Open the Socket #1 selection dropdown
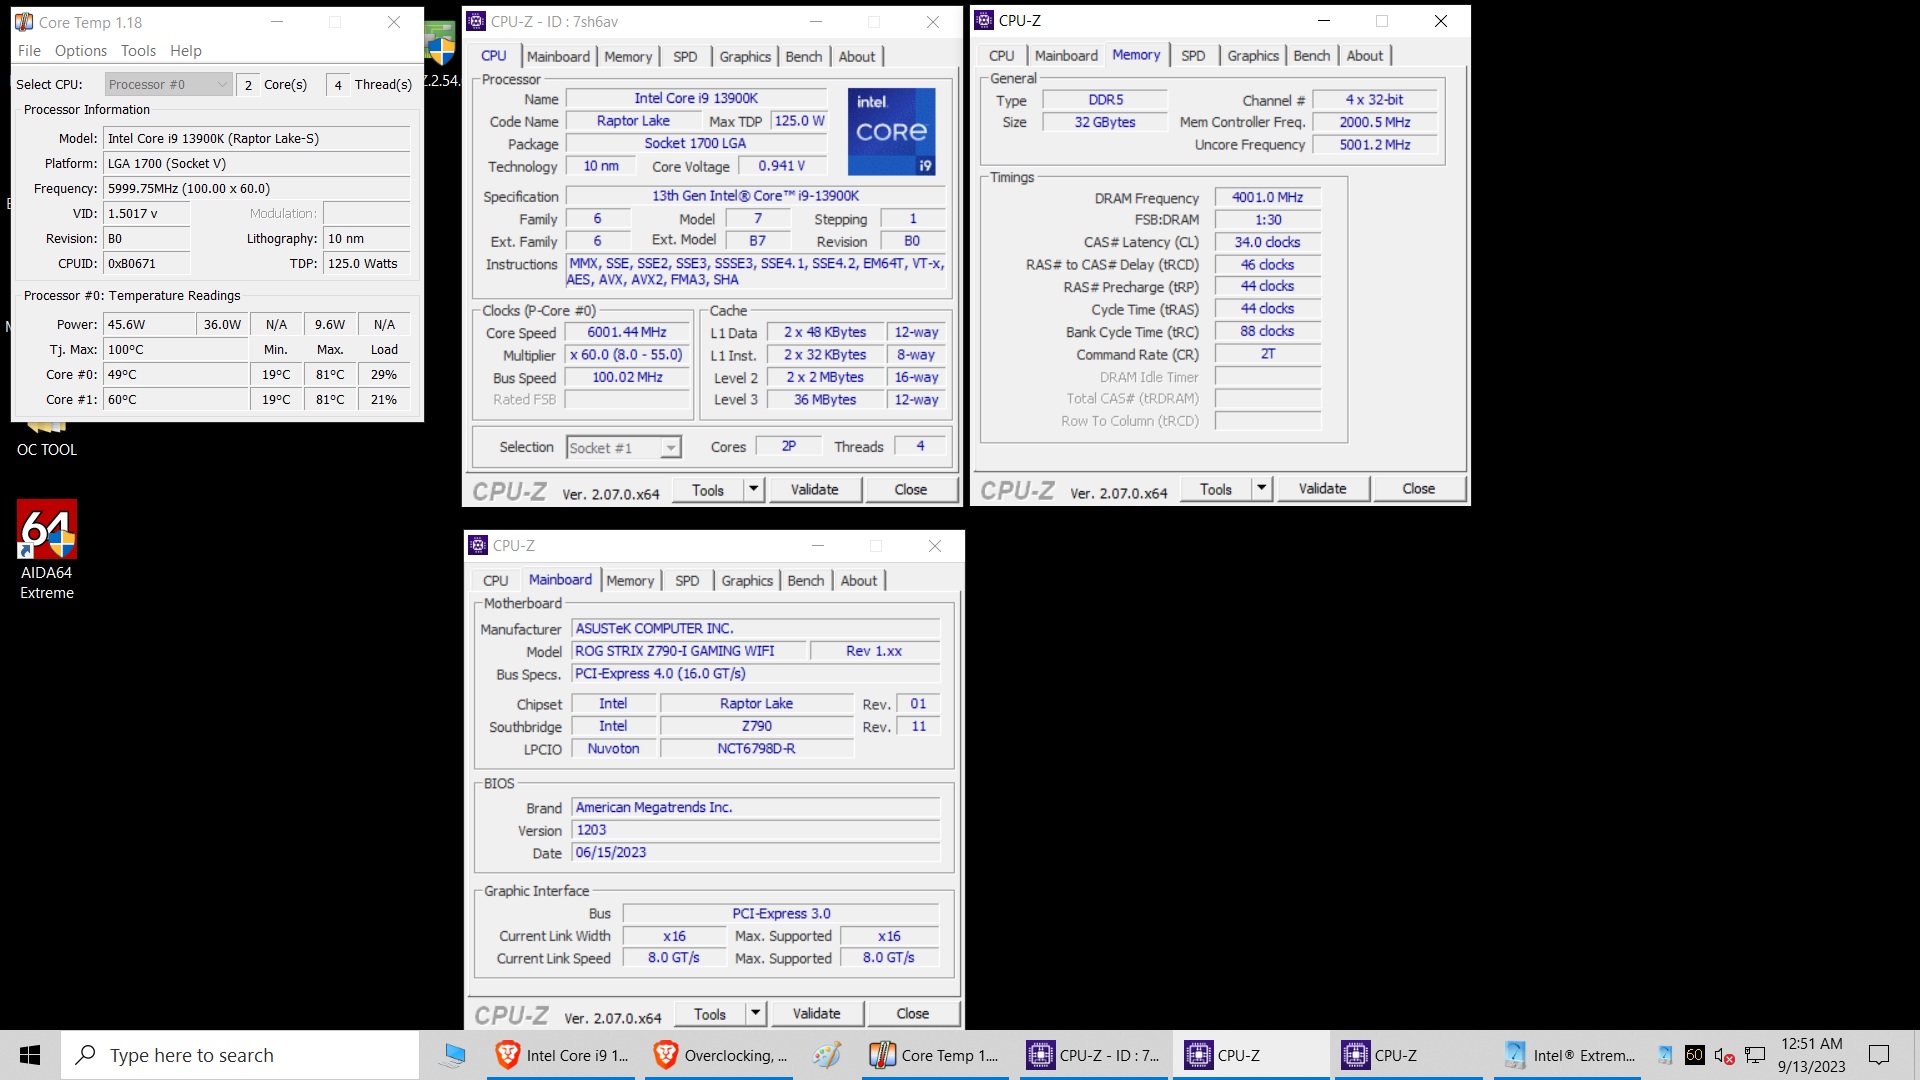 click(x=623, y=448)
